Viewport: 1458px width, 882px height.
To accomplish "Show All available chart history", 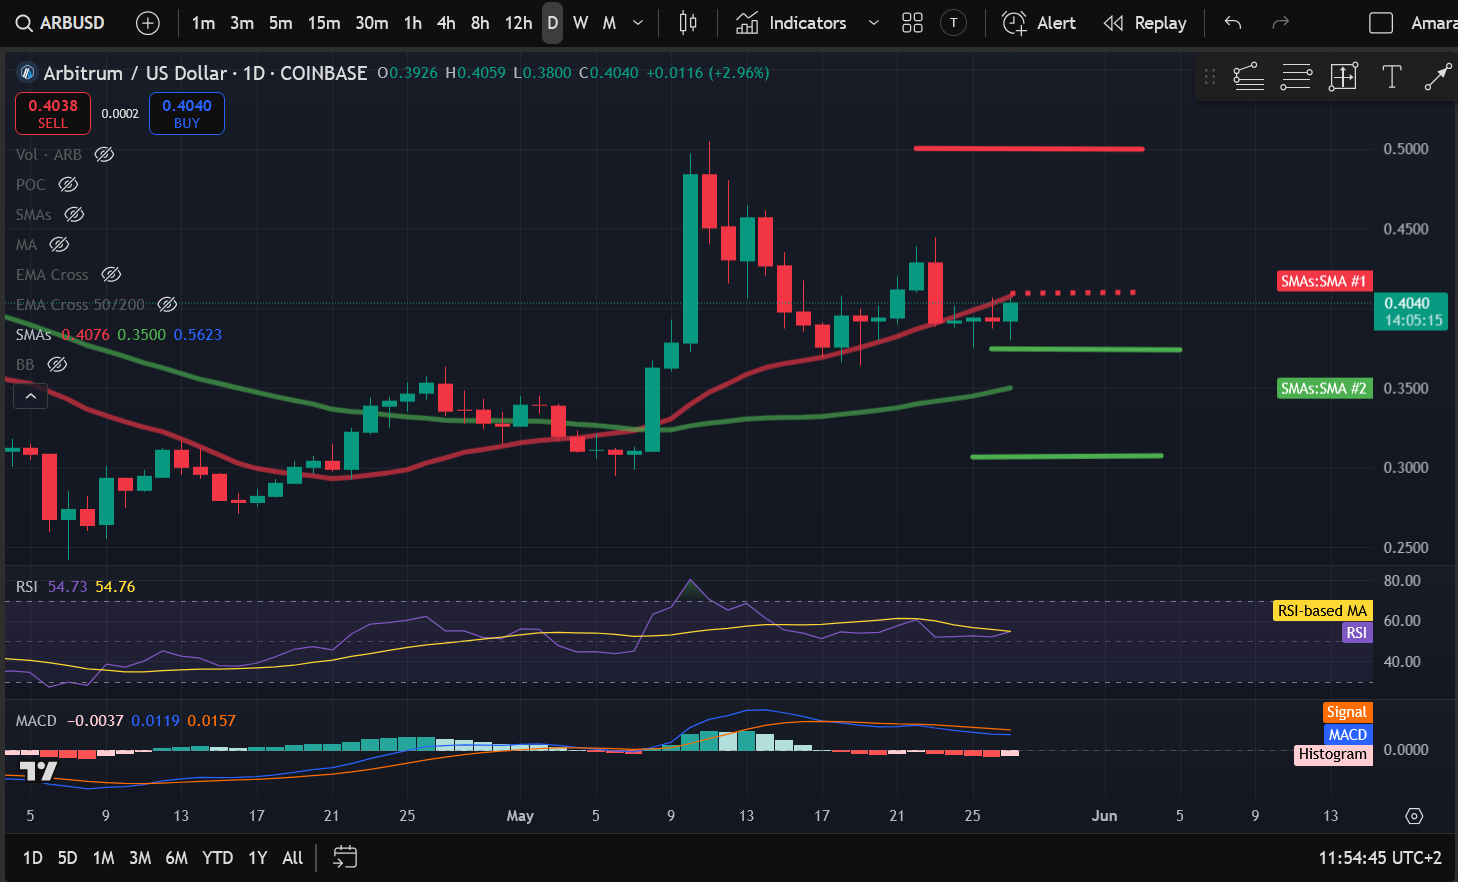I will 292,858.
